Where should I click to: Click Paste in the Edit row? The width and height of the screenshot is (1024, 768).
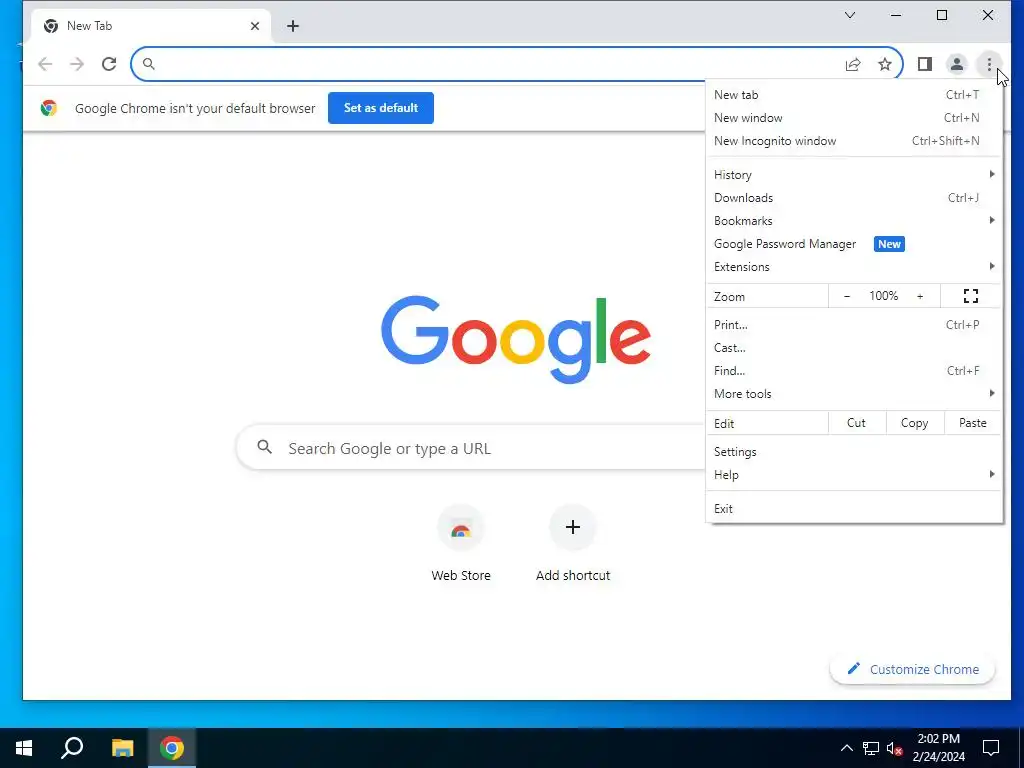(x=973, y=423)
